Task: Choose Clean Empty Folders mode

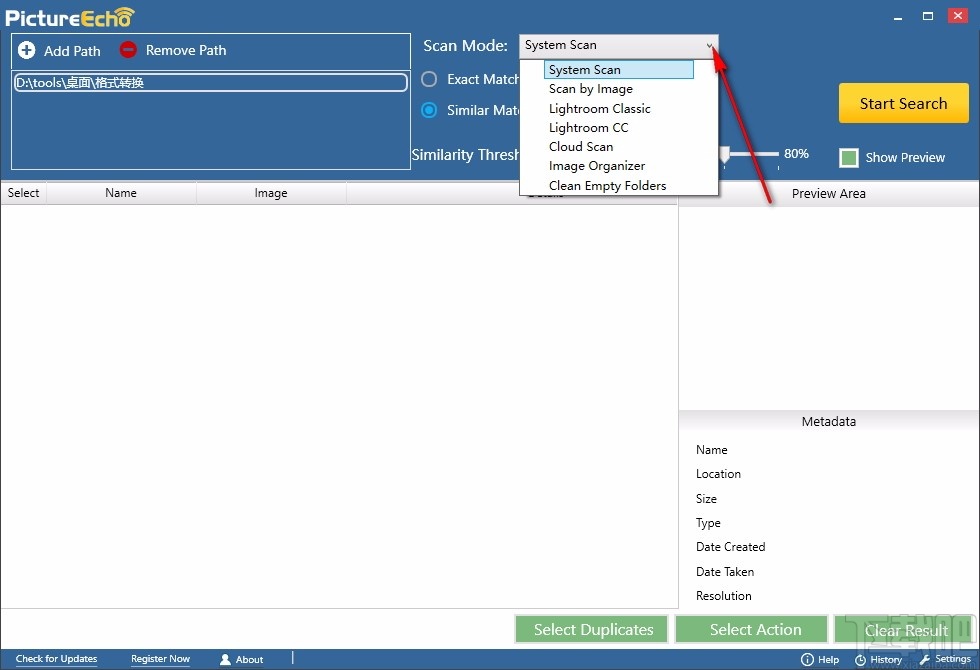Action: [x=608, y=186]
